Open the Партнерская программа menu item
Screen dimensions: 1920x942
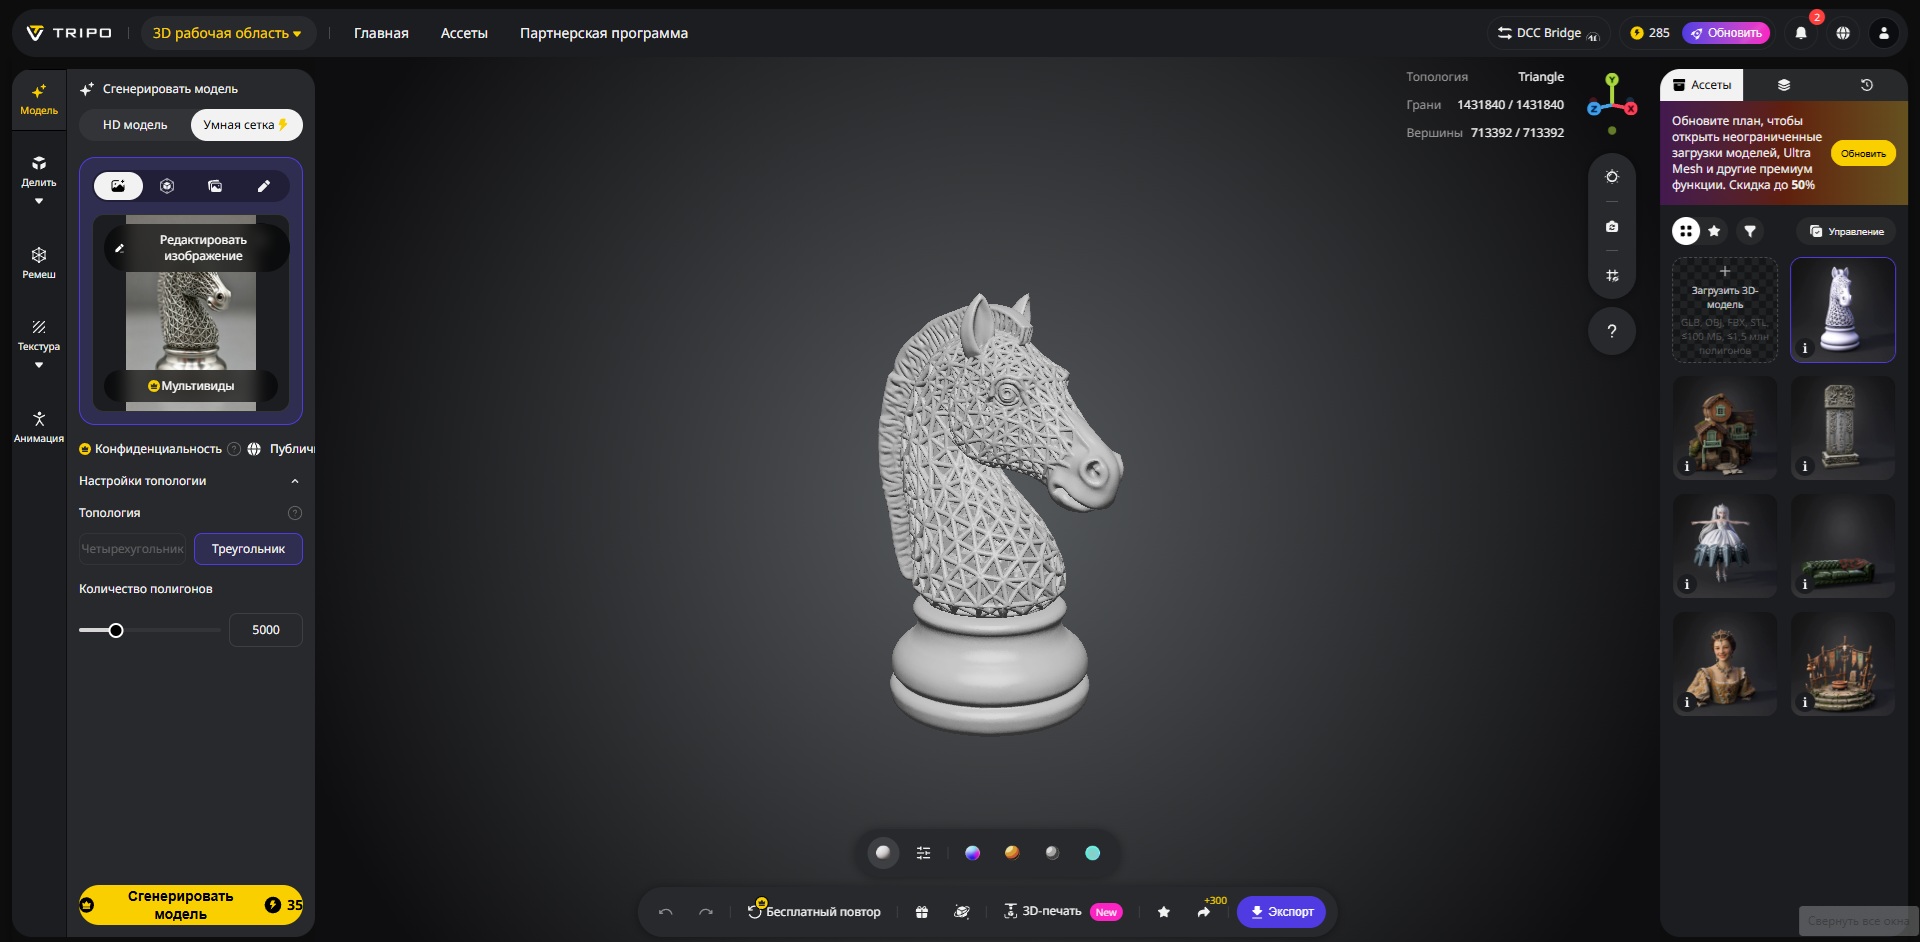pyautogui.click(x=603, y=33)
